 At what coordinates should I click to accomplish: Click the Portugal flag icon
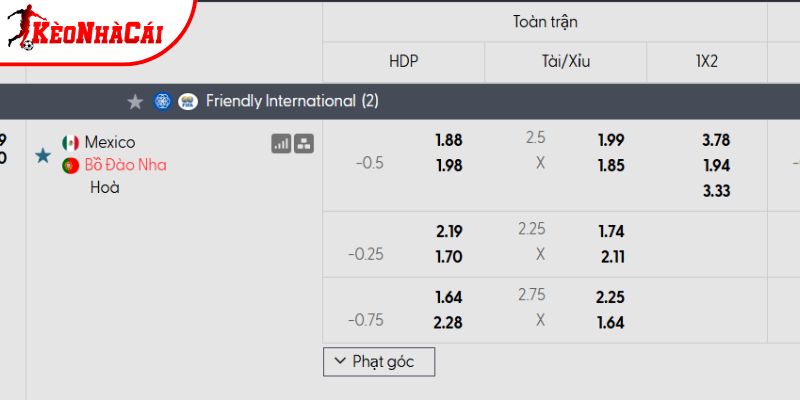[x=70, y=165]
